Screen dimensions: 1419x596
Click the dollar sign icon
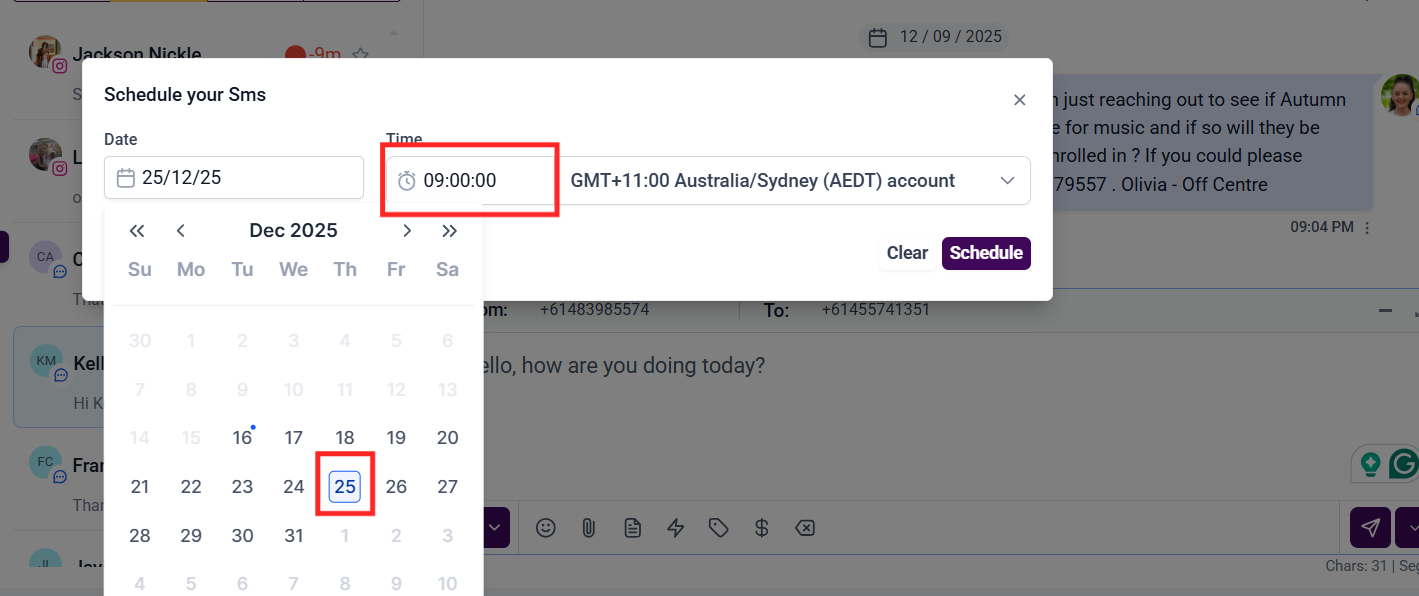(761, 527)
